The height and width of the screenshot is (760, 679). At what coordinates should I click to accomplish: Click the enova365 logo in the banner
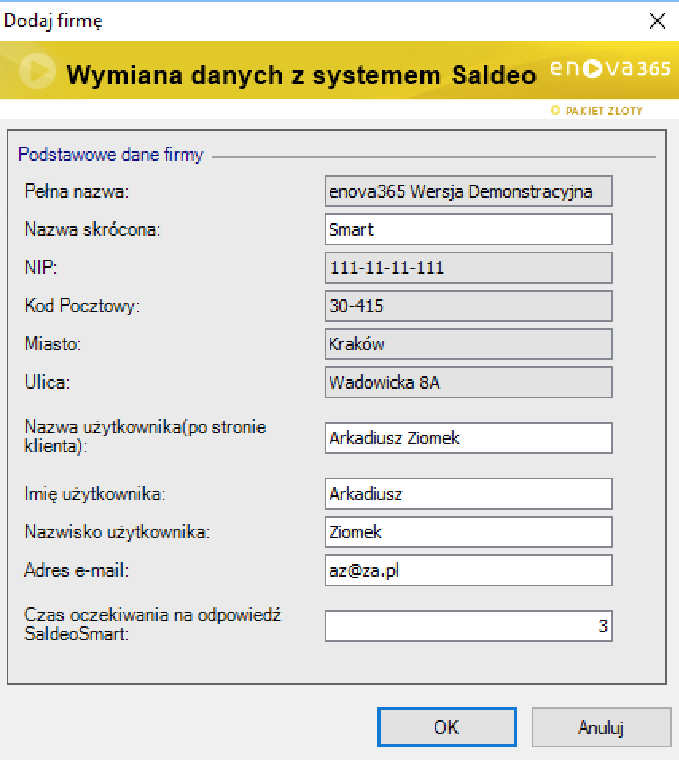(610, 71)
